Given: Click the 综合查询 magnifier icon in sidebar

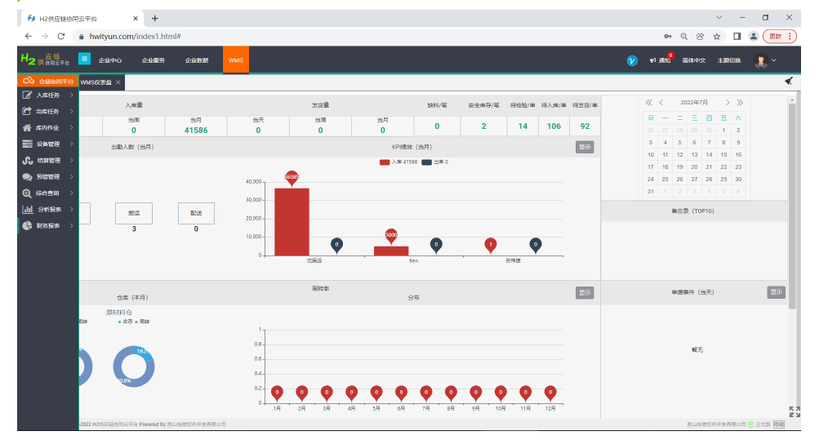Looking at the screenshot, I should 27,193.
